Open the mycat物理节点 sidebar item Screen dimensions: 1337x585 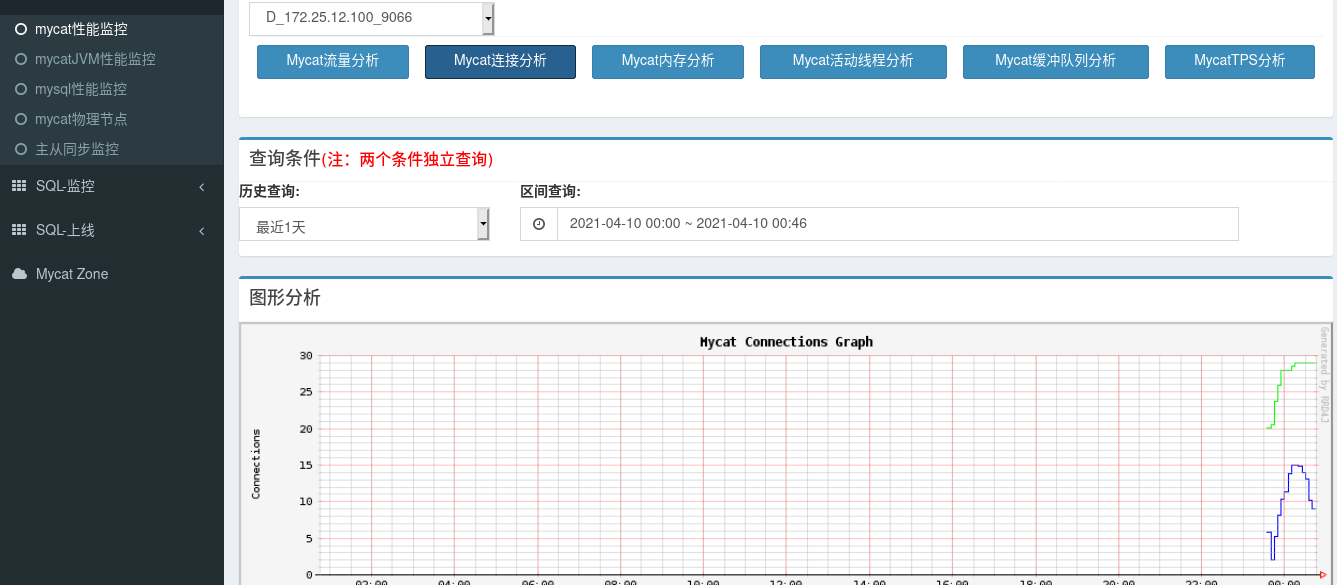[x=112, y=119]
